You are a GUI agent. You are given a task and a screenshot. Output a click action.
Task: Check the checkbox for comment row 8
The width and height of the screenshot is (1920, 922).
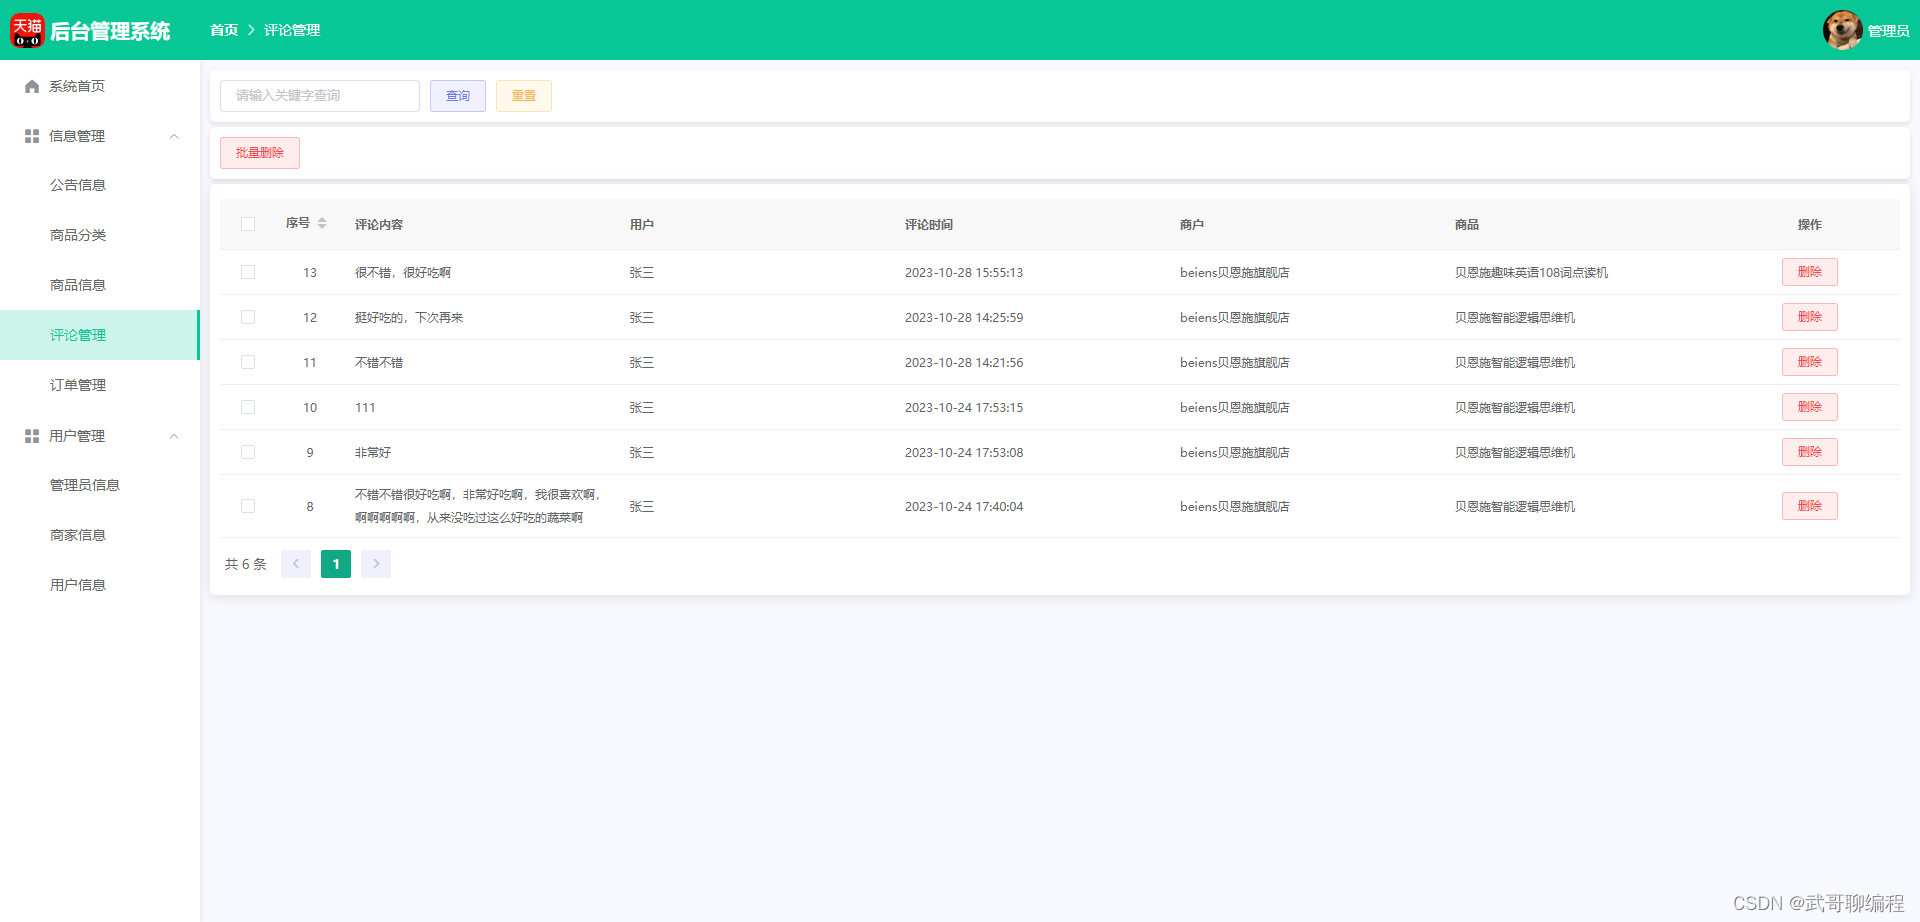pyautogui.click(x=248, y=506)
